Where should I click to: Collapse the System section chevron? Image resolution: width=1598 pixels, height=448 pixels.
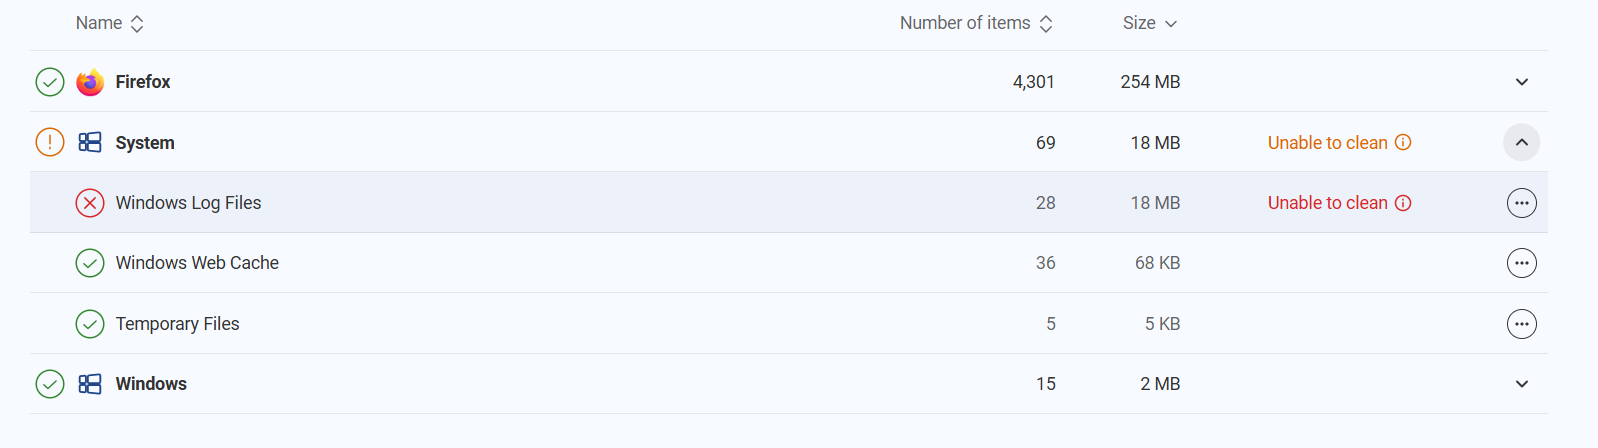click(1521, 143)
